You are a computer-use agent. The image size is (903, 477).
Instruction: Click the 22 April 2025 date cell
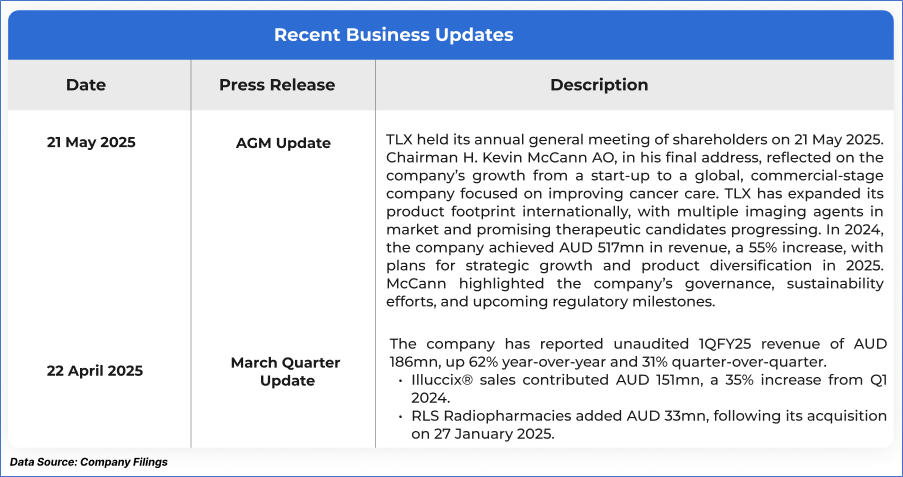tap(95, 370)
